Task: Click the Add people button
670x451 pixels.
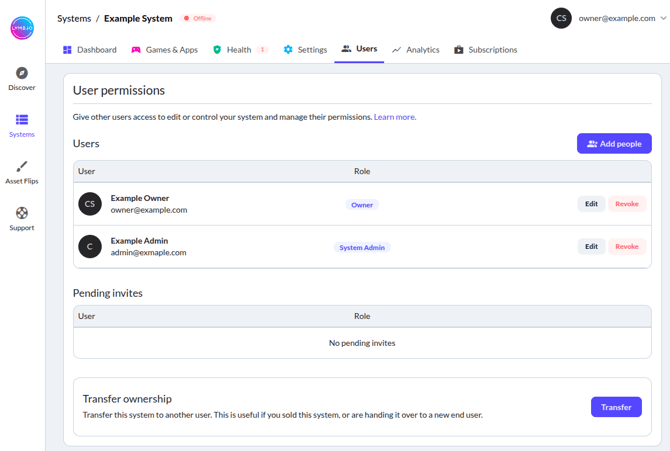Action: click(614, 144)
